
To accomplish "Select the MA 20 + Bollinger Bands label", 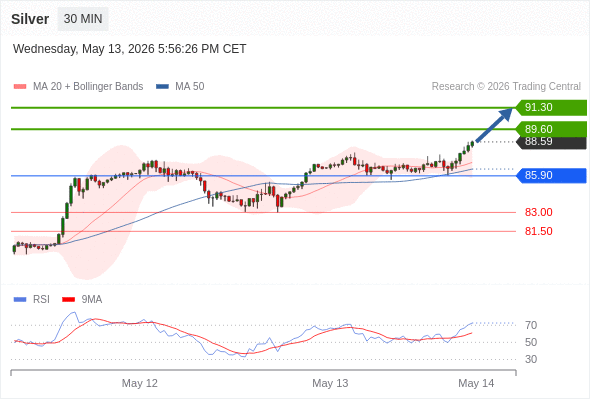I will (88, 87).
